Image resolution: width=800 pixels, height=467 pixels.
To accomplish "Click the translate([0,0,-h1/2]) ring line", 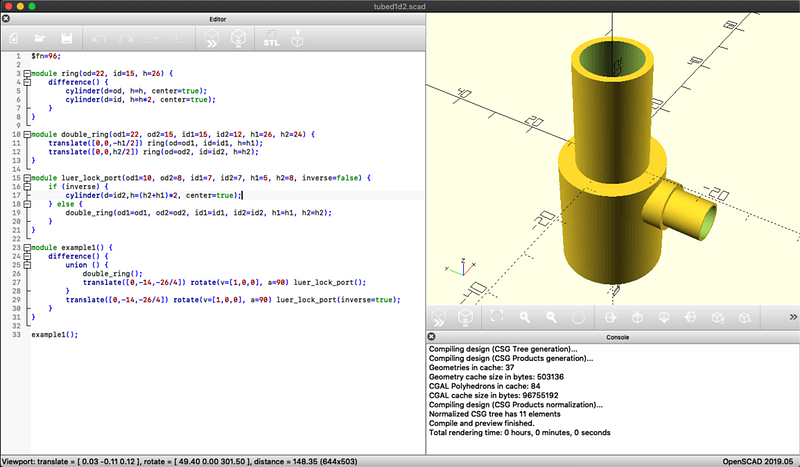I will point(156,143).
